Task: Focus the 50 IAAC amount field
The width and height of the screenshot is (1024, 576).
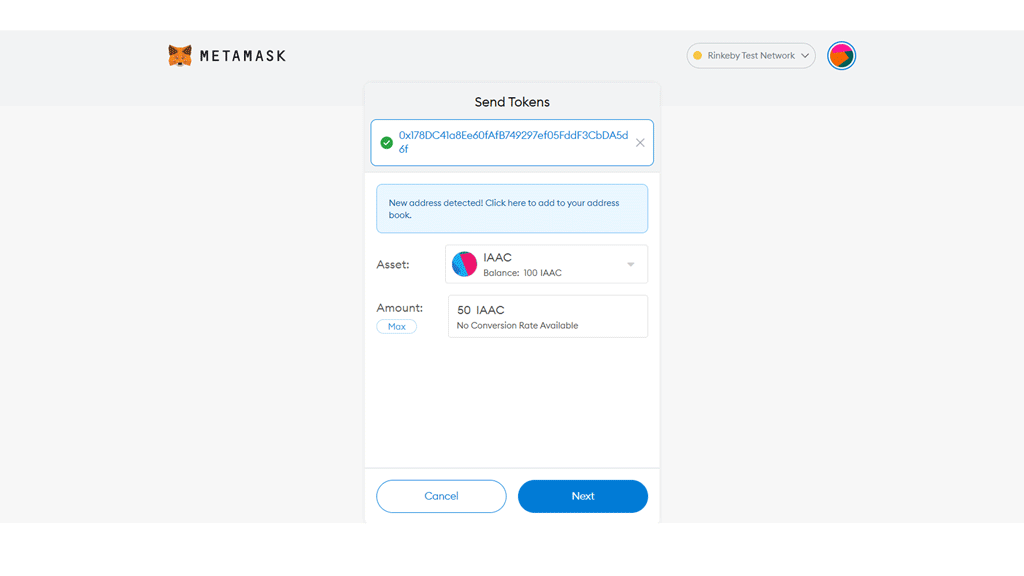Action: tap(547, 310)
